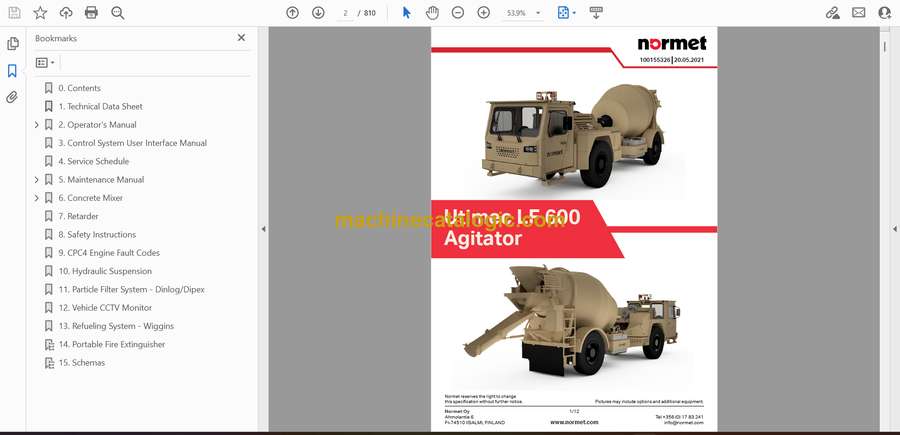This screenshot has width=900, height=435.
Task: Open the Service Schedule bookmark
Action: pos(98,161)
